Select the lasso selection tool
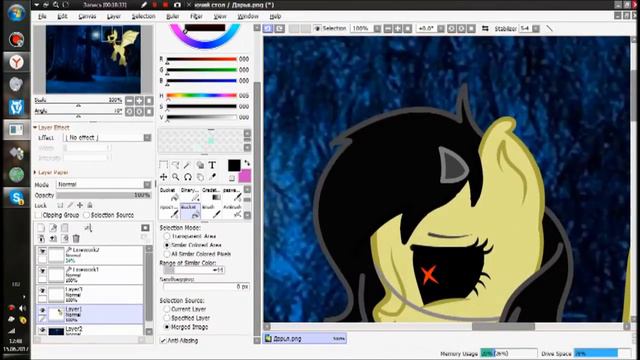The height and width of the screenshot is (360, 640). (176, 165)
